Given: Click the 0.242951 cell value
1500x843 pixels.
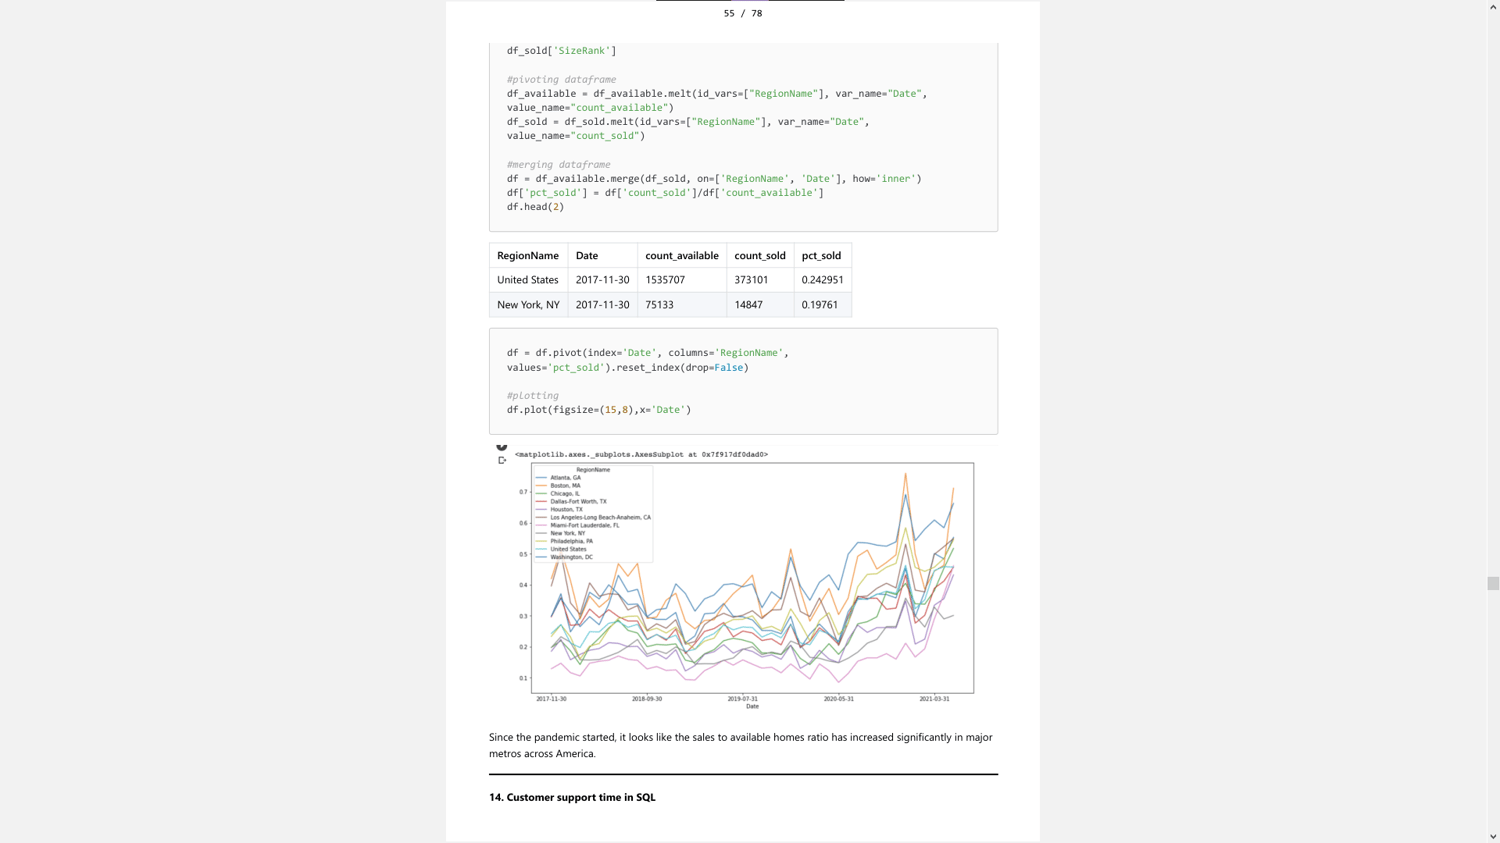Looking at the screenshot, I should 822,280.
